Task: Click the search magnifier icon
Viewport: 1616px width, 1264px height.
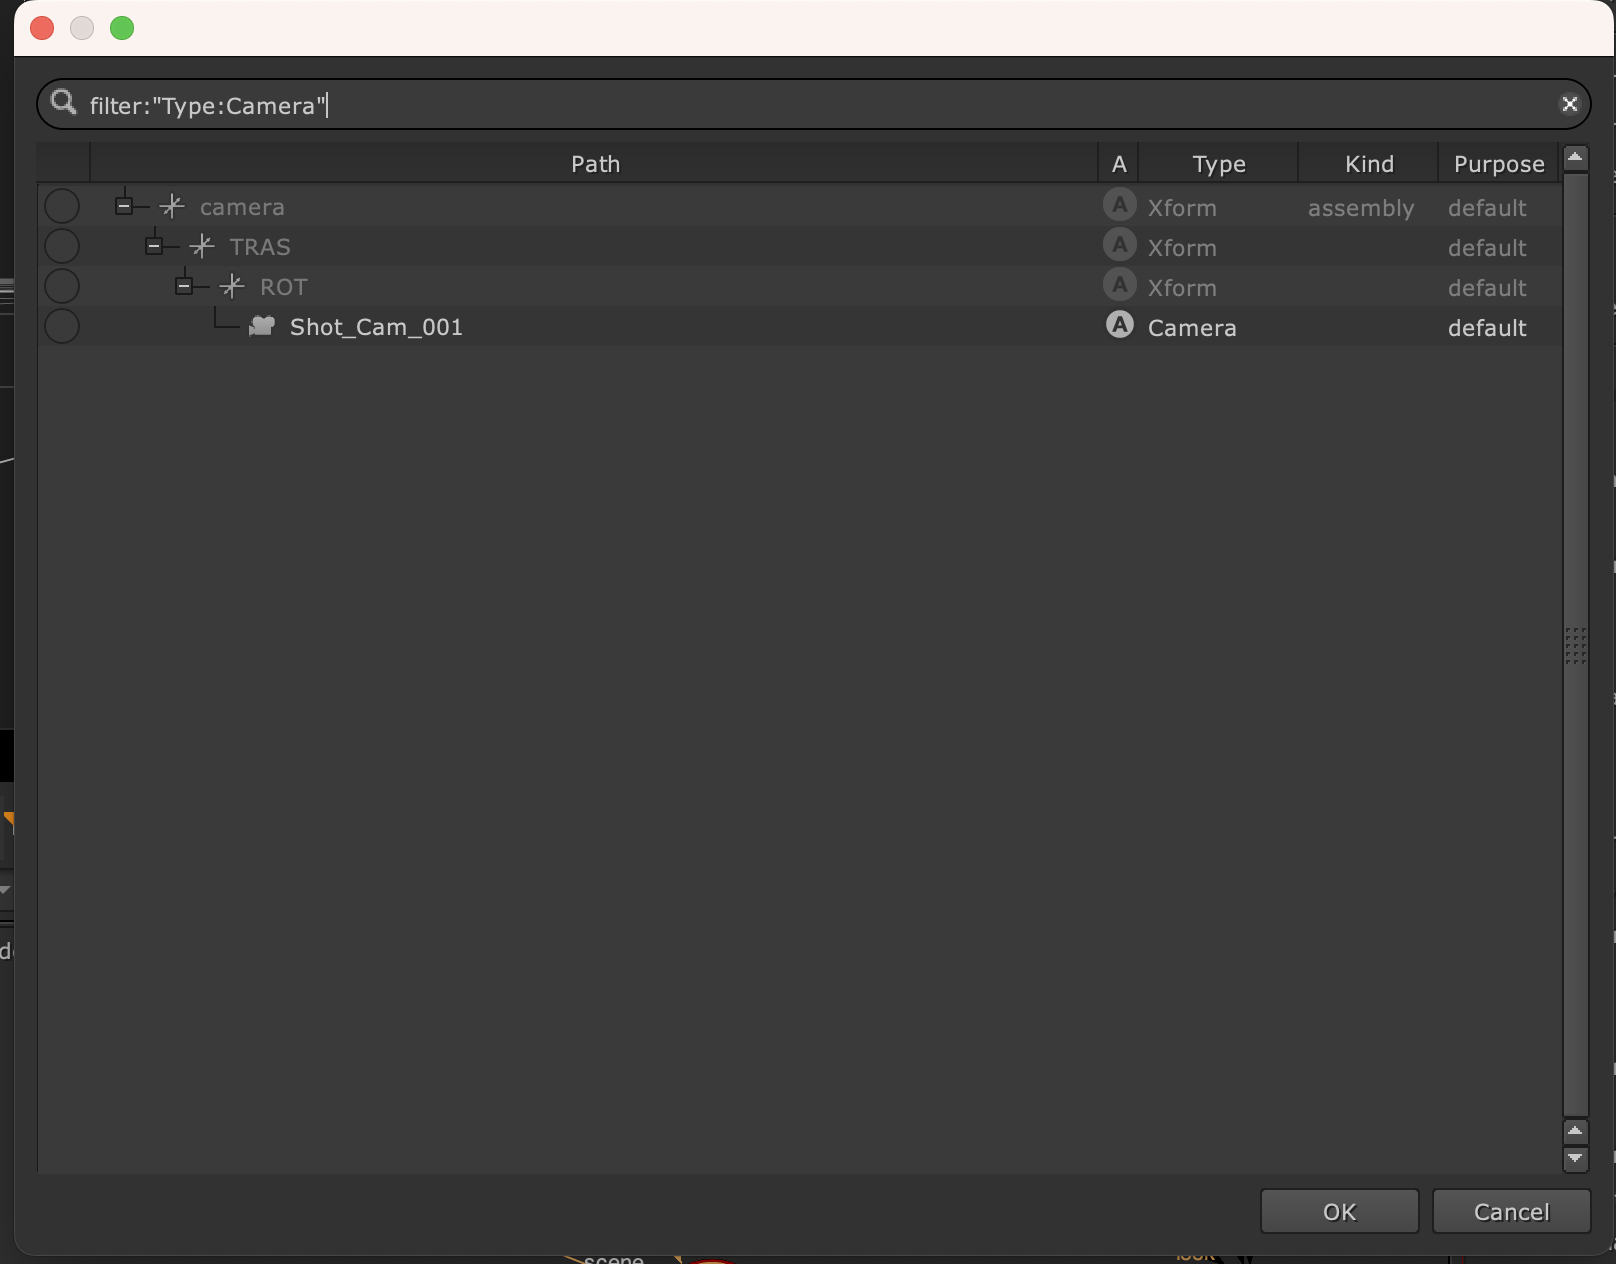Action: [x=64, y=103]
